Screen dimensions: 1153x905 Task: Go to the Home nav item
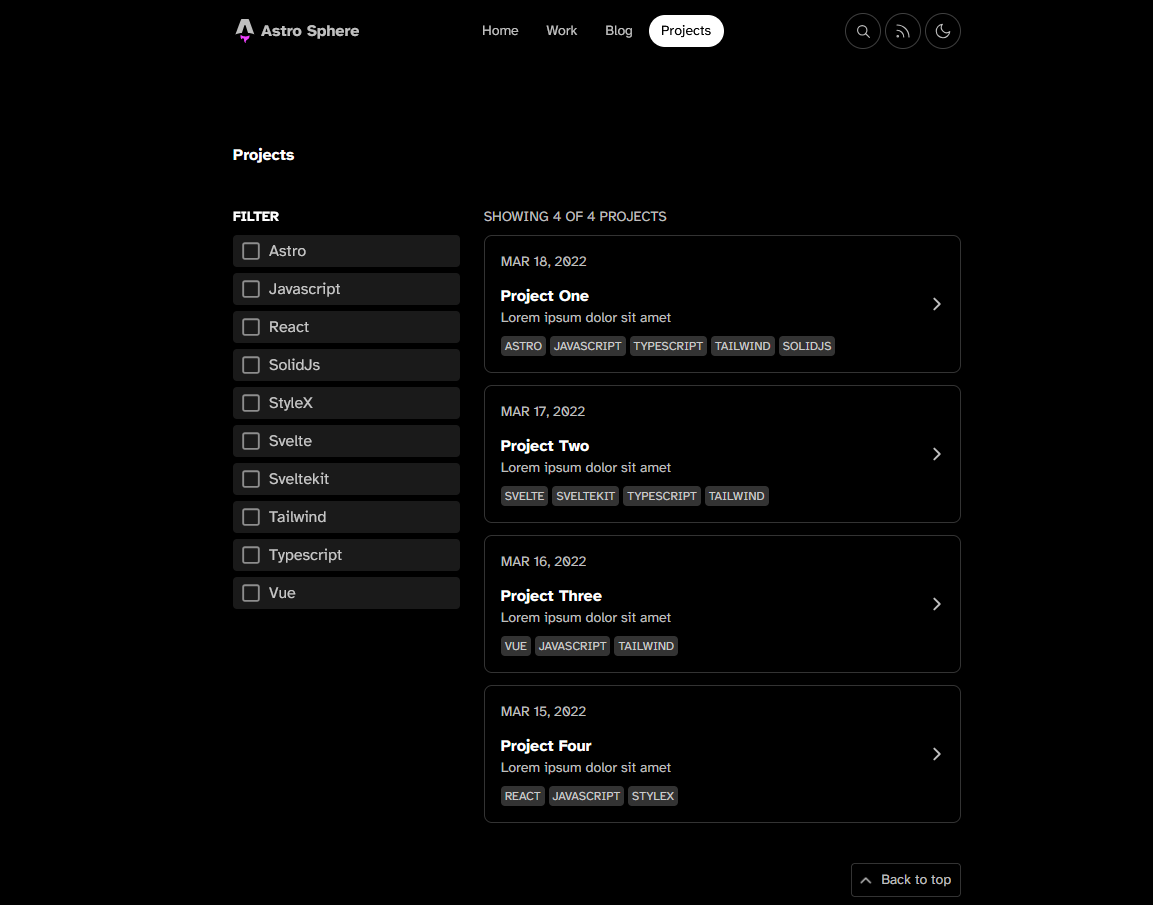tap(500, 31)
